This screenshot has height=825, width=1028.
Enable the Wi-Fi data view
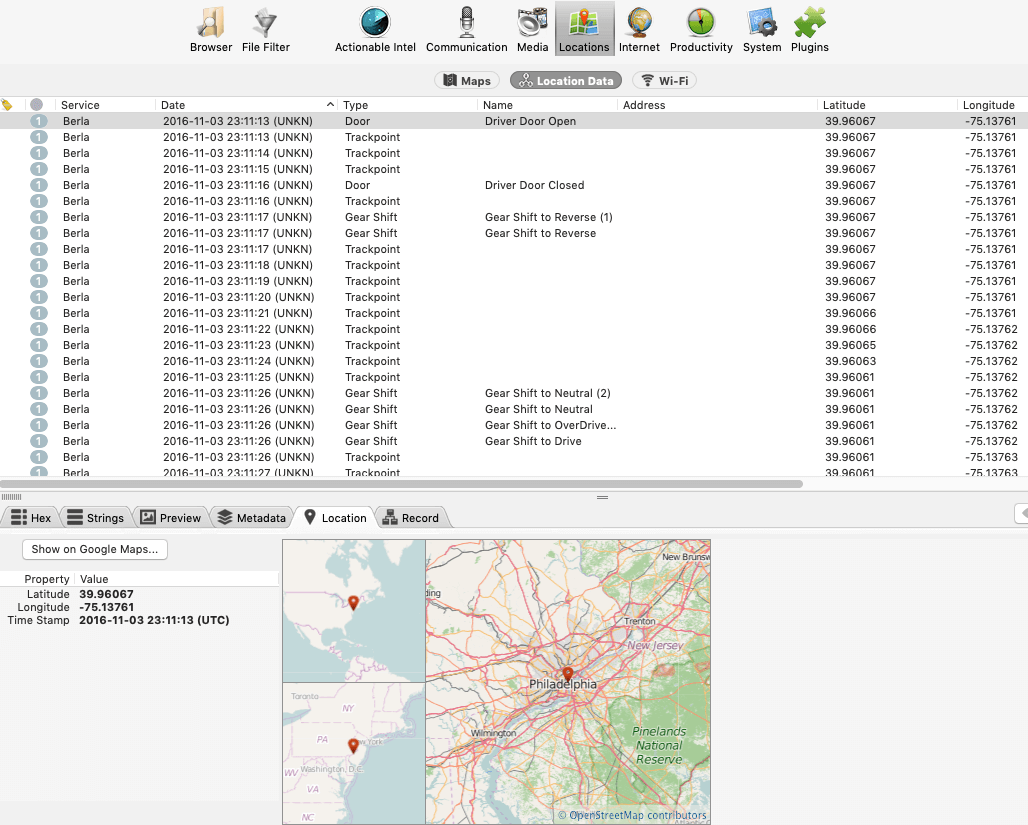(x=664, y=80)
